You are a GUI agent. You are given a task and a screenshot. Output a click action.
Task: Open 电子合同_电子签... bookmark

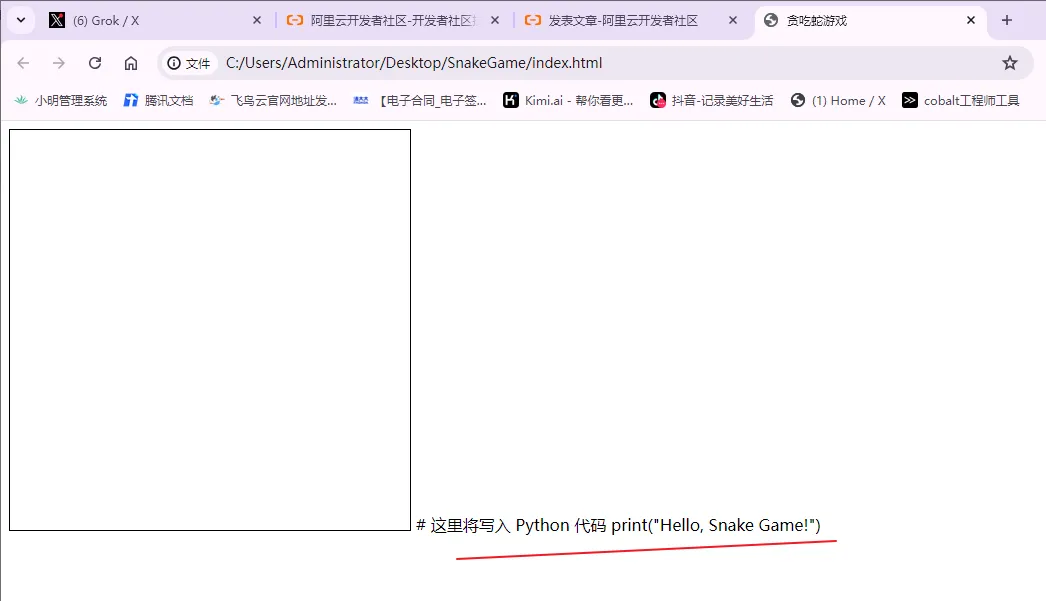[420, 101]
